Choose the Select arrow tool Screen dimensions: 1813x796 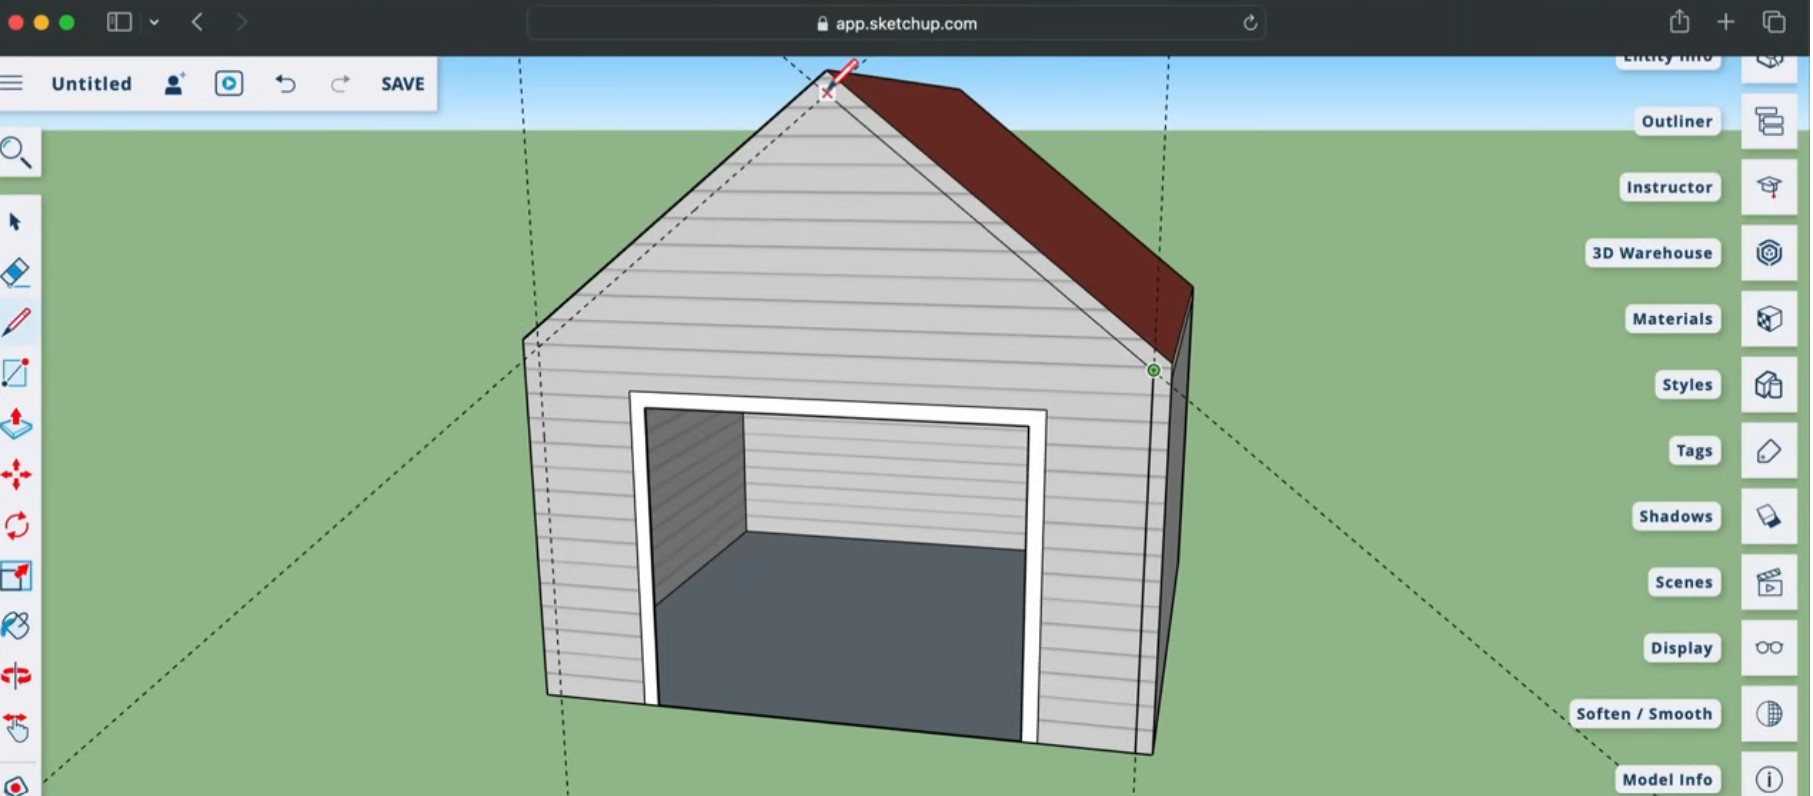pos(15,222)
